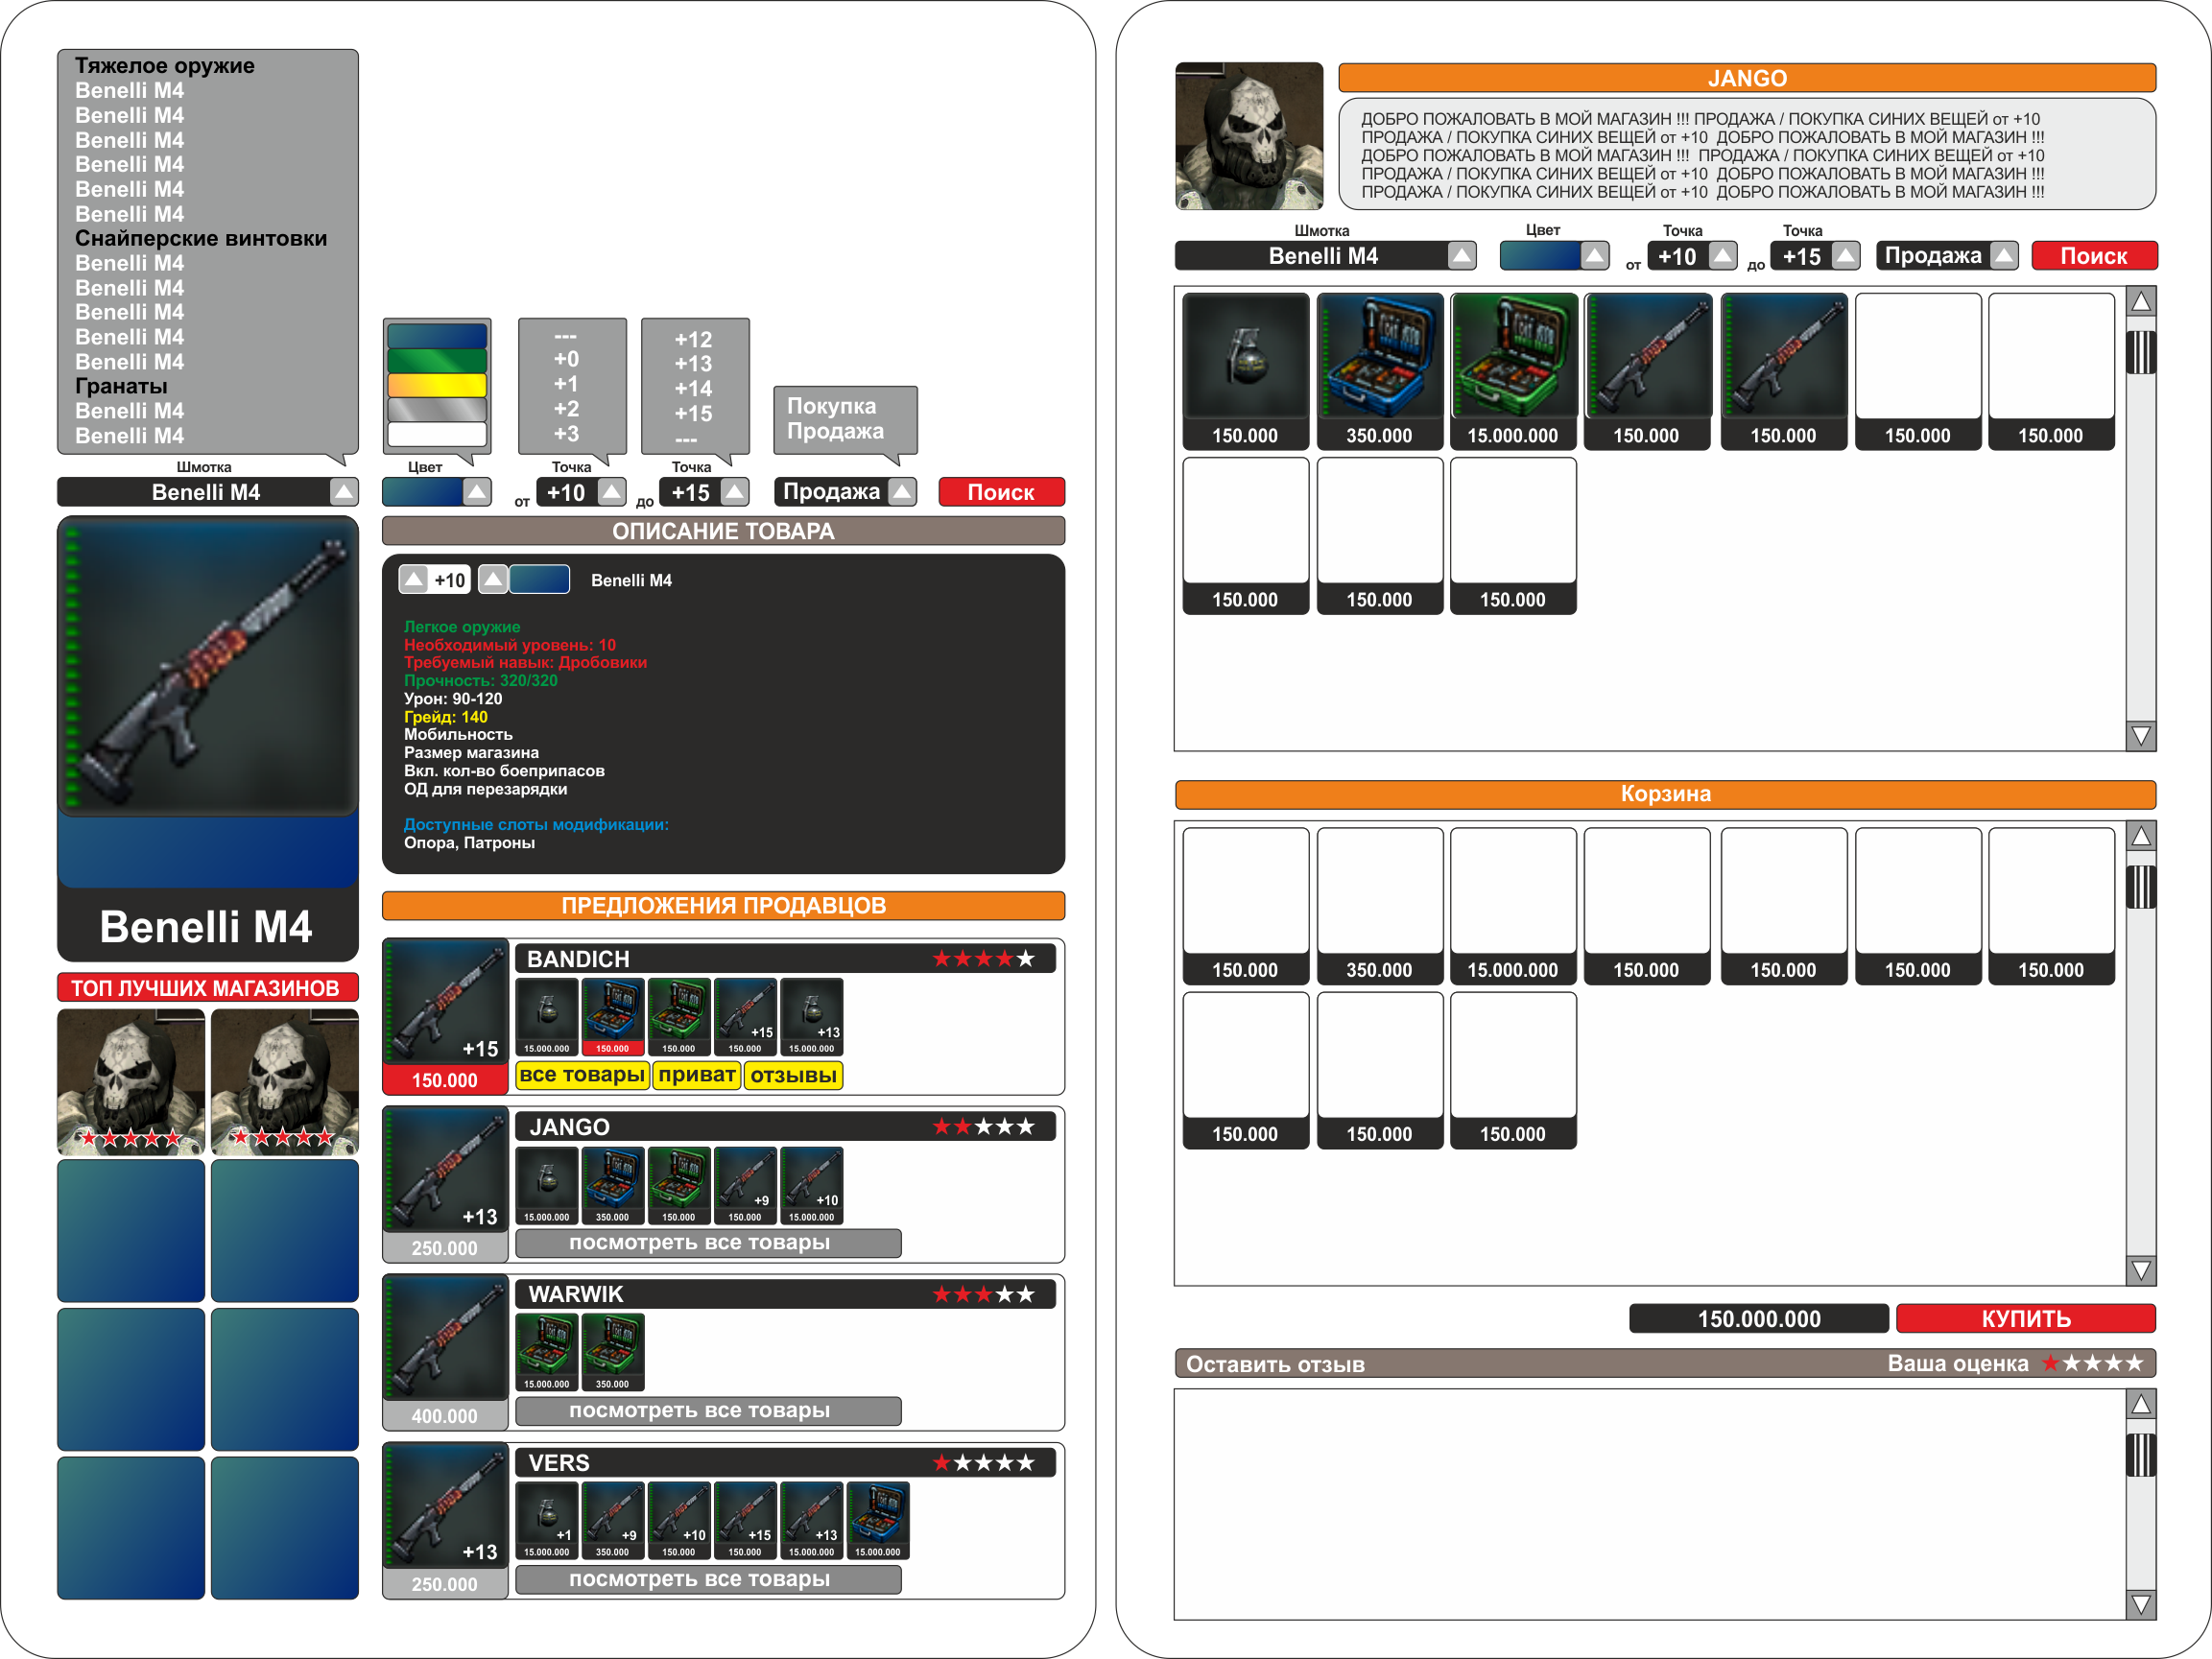This screenshot has height=1659, width=2212.
Task: Open the first skull avatar in top shops
Action: (131, 1082)
